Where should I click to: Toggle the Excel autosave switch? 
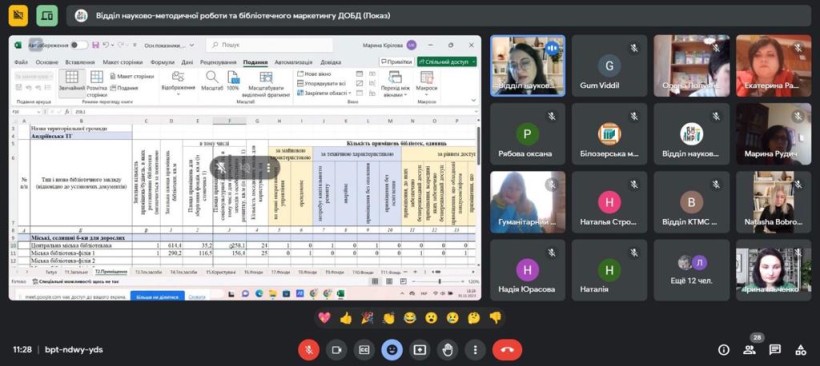[79, 45]
